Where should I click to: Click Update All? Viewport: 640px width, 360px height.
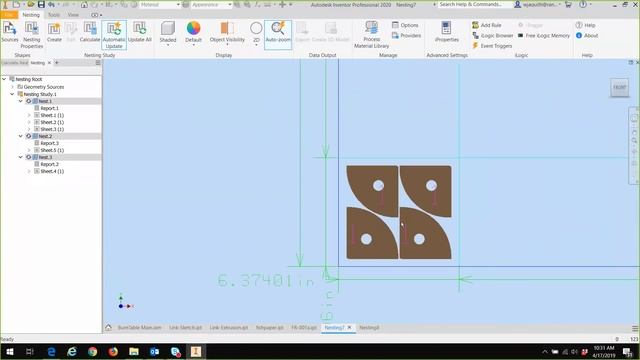140,32
